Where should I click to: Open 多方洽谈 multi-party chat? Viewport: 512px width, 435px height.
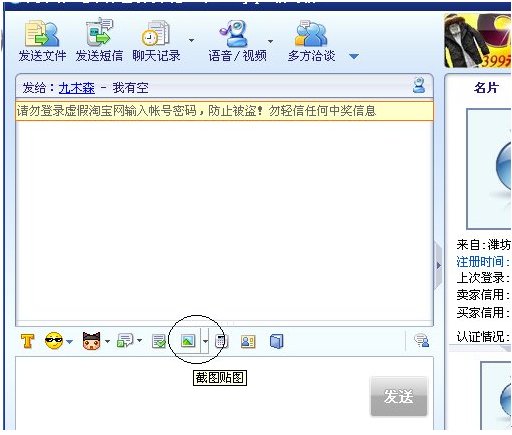click(311, 41)
